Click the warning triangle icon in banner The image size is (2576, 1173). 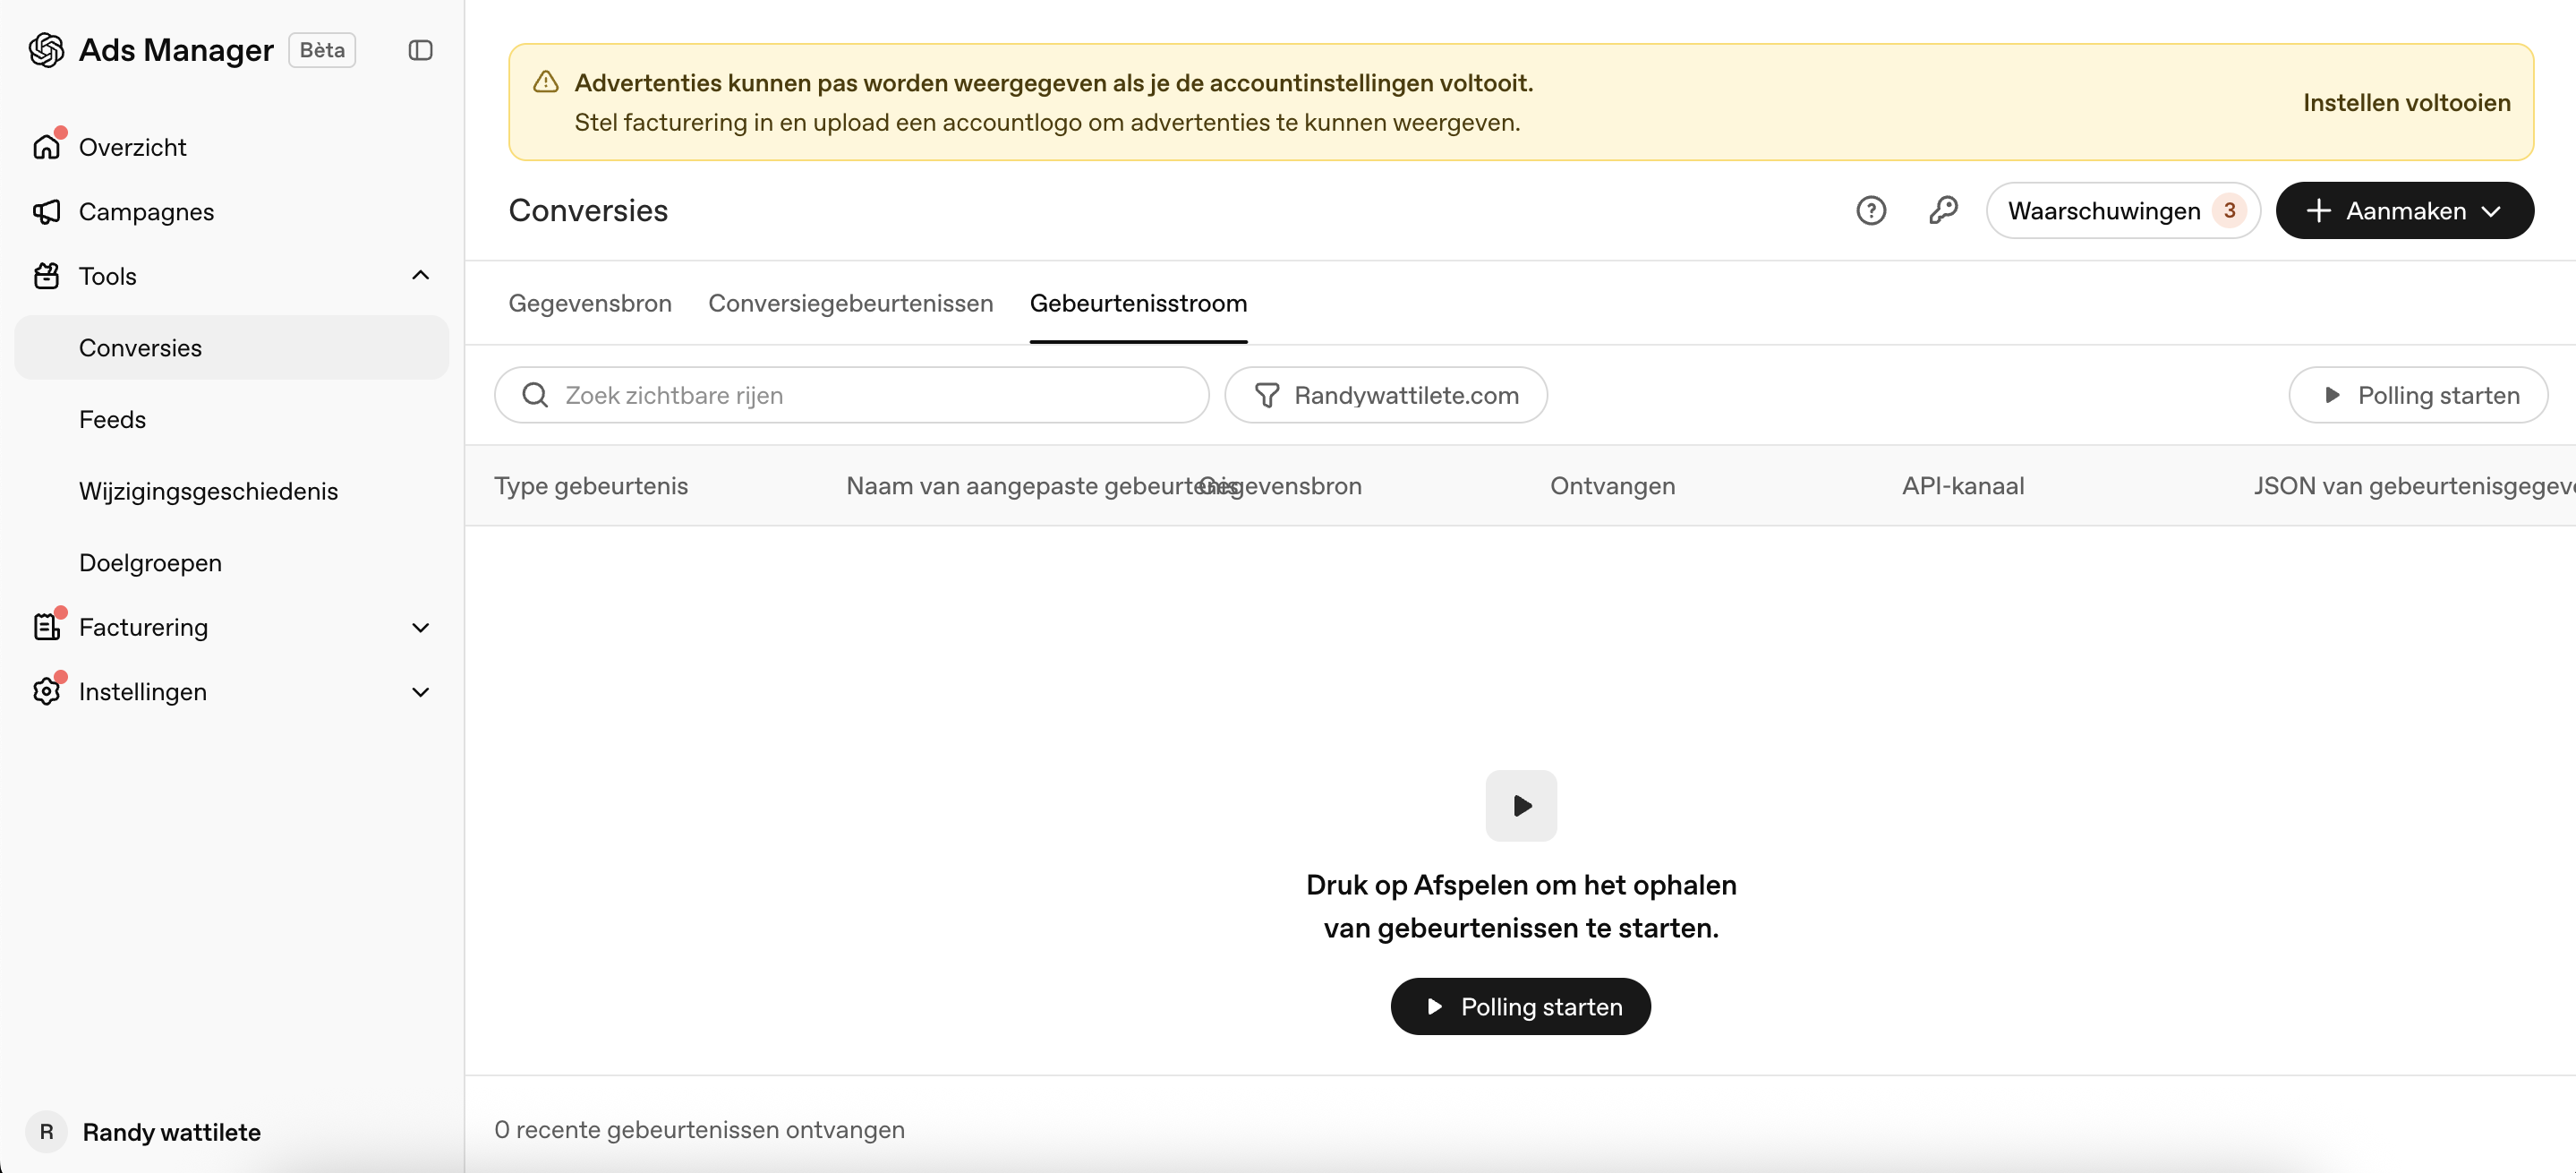[x=545, y=82]
